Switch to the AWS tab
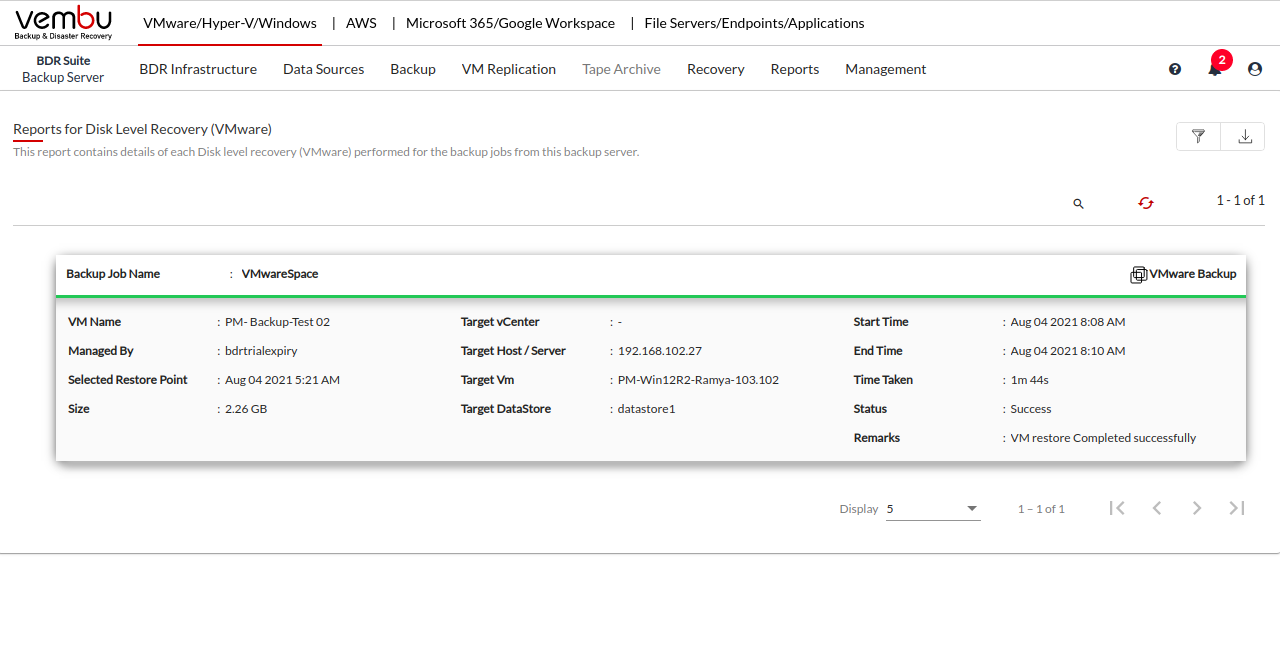1280x670 pixels. coord(361,23)
